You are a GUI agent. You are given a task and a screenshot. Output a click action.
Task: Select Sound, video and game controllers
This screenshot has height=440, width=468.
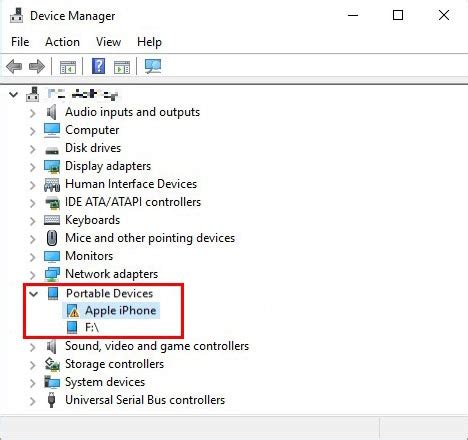[x=157, y=346]
